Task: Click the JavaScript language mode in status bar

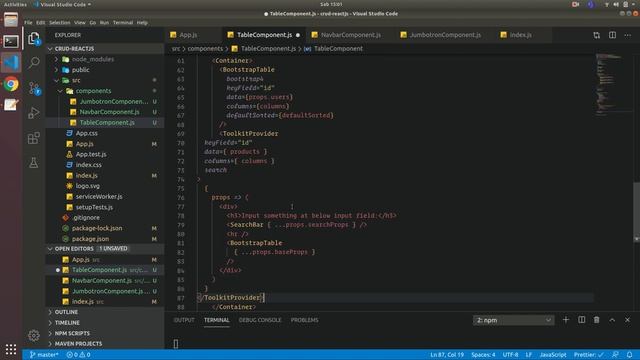Action: coord(553,355)
